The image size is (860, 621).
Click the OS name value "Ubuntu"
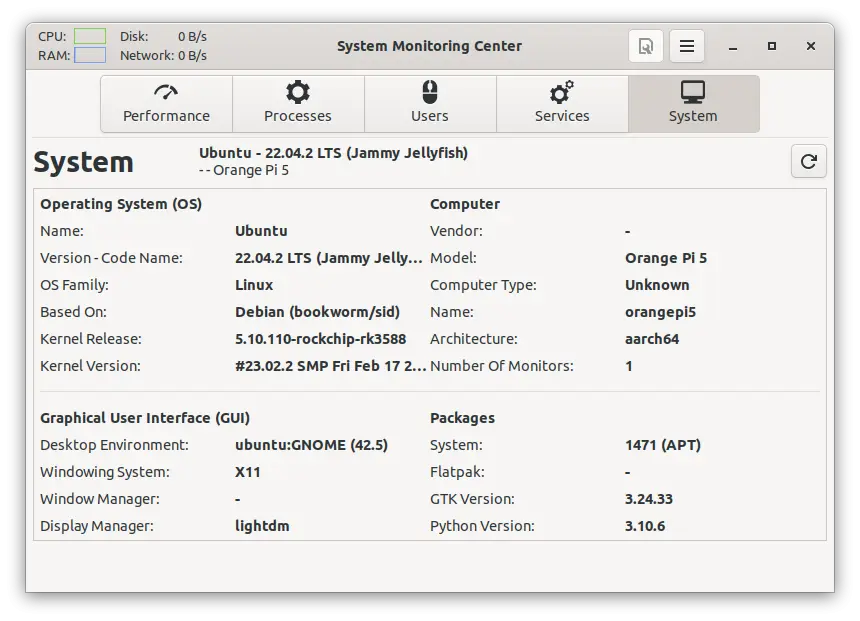pyautogui.click(x=261, y=231)
